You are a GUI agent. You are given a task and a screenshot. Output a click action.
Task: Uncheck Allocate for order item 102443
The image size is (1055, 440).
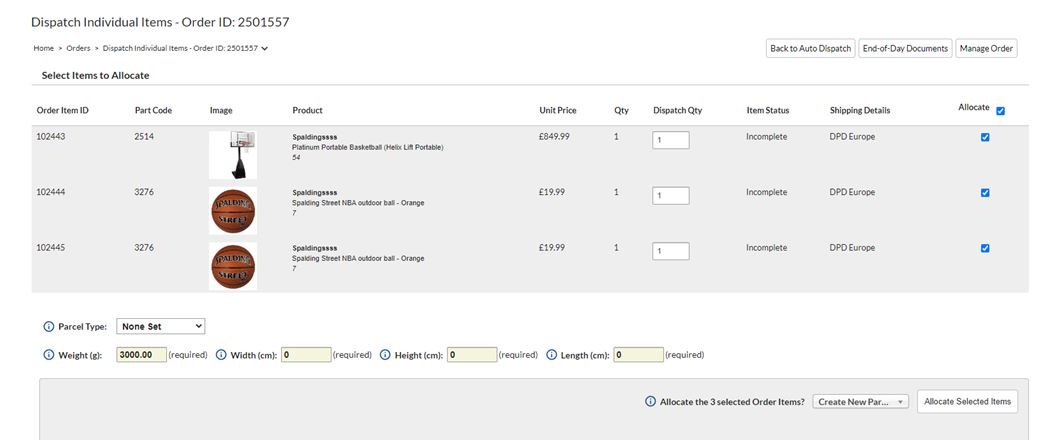click(x=985, y=138)
